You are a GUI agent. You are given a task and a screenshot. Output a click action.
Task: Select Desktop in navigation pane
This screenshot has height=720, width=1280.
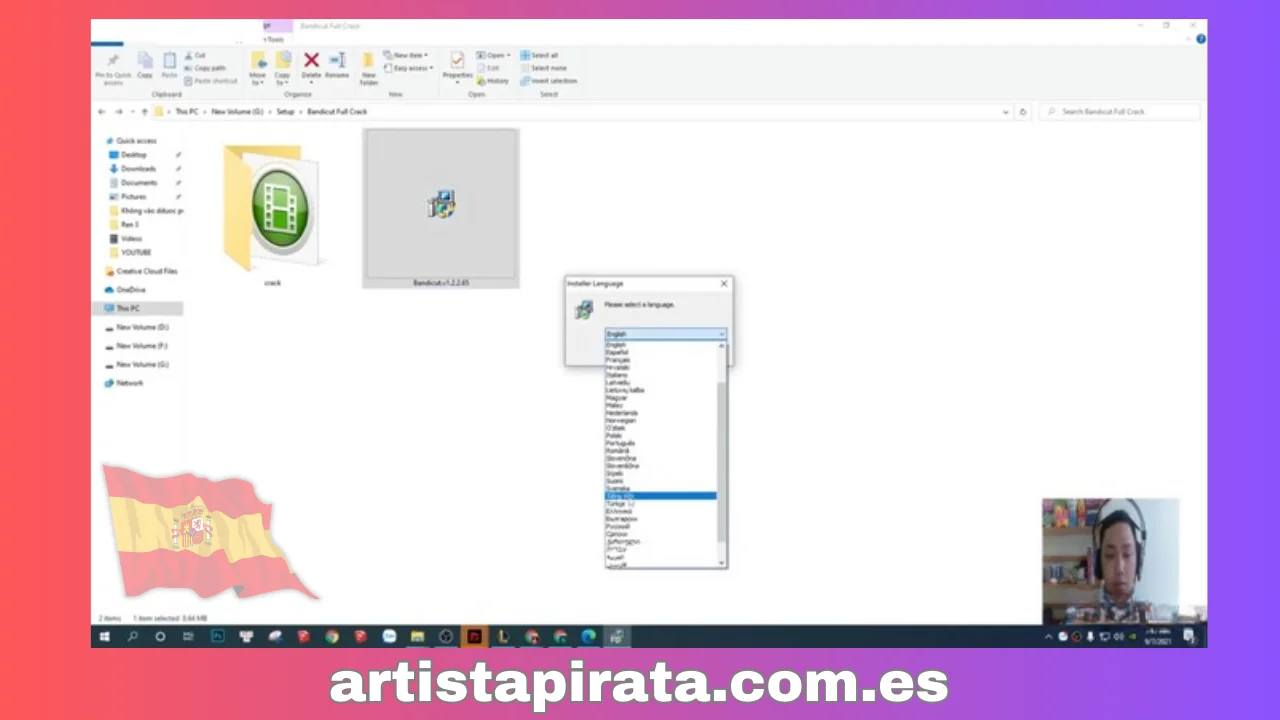click(x=134, y=155)
